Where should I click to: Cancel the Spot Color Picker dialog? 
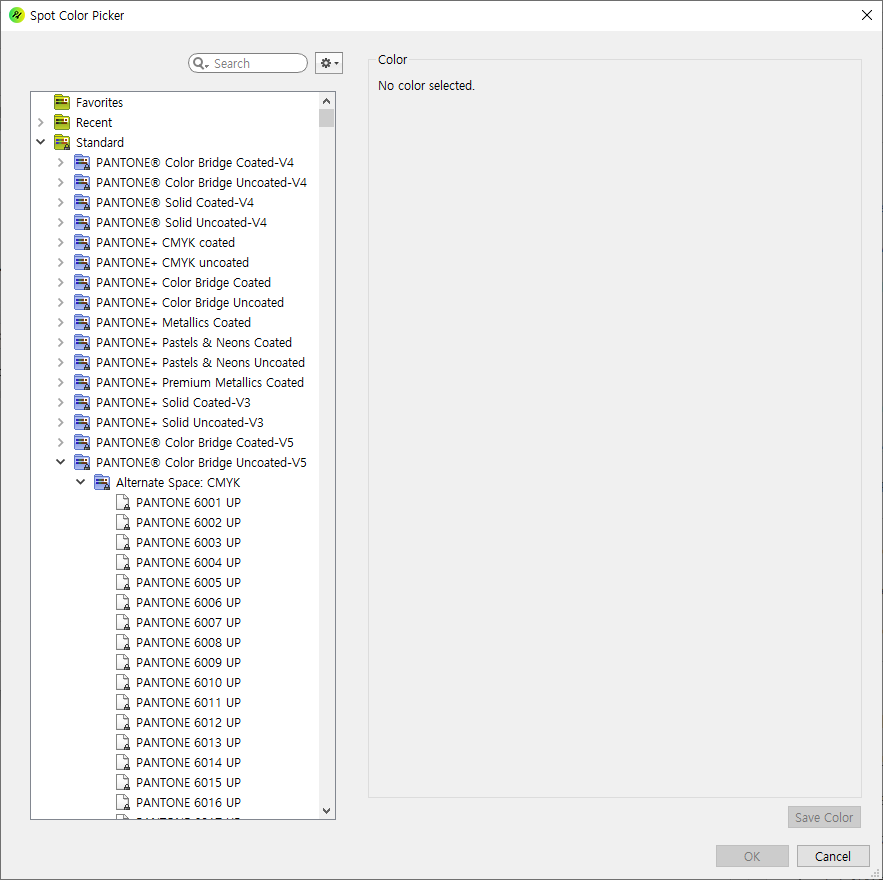coord(833,856)
